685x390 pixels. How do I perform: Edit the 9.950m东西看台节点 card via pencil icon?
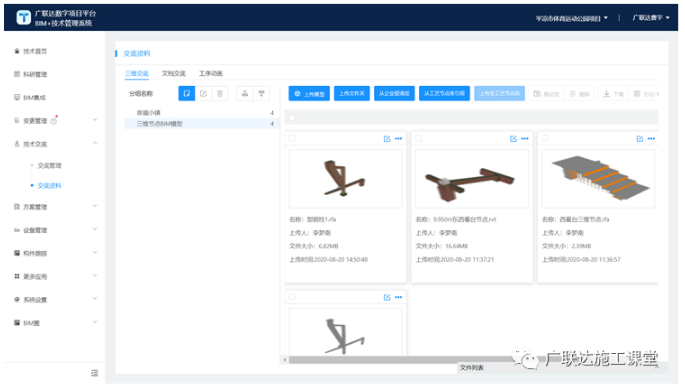(x=513, y=139)
